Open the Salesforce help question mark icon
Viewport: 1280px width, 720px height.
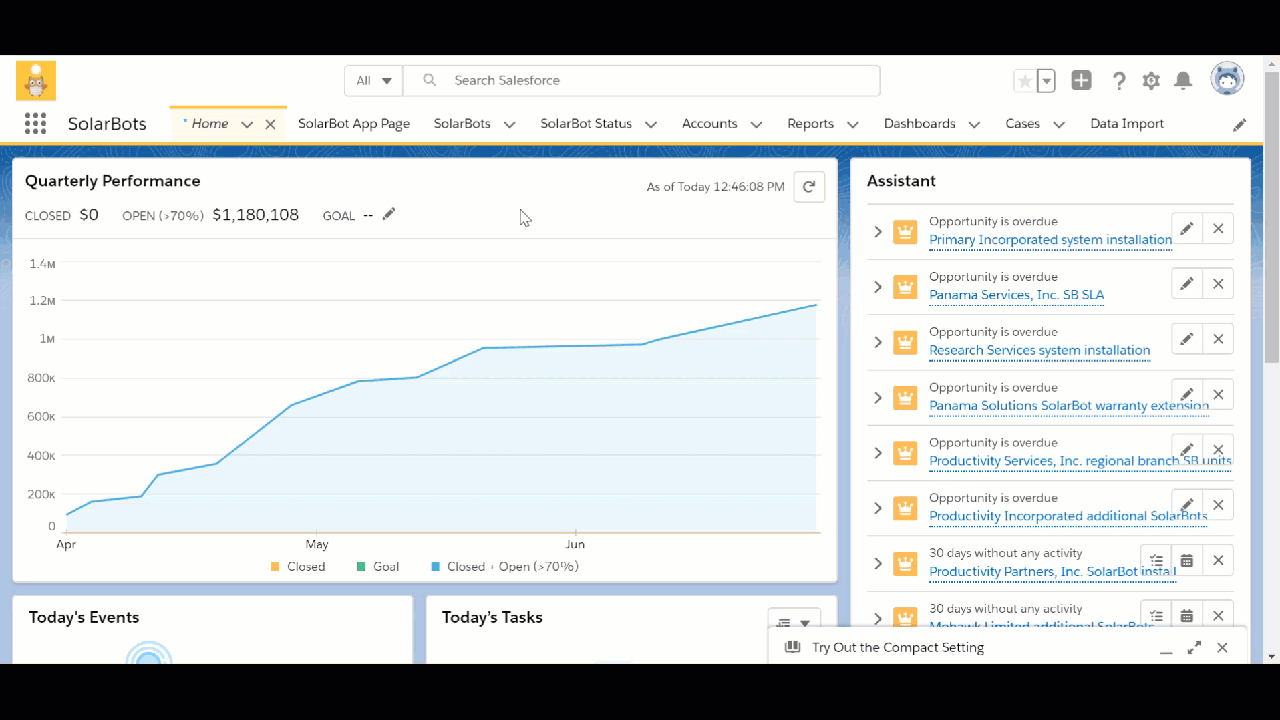(1119, 80)
